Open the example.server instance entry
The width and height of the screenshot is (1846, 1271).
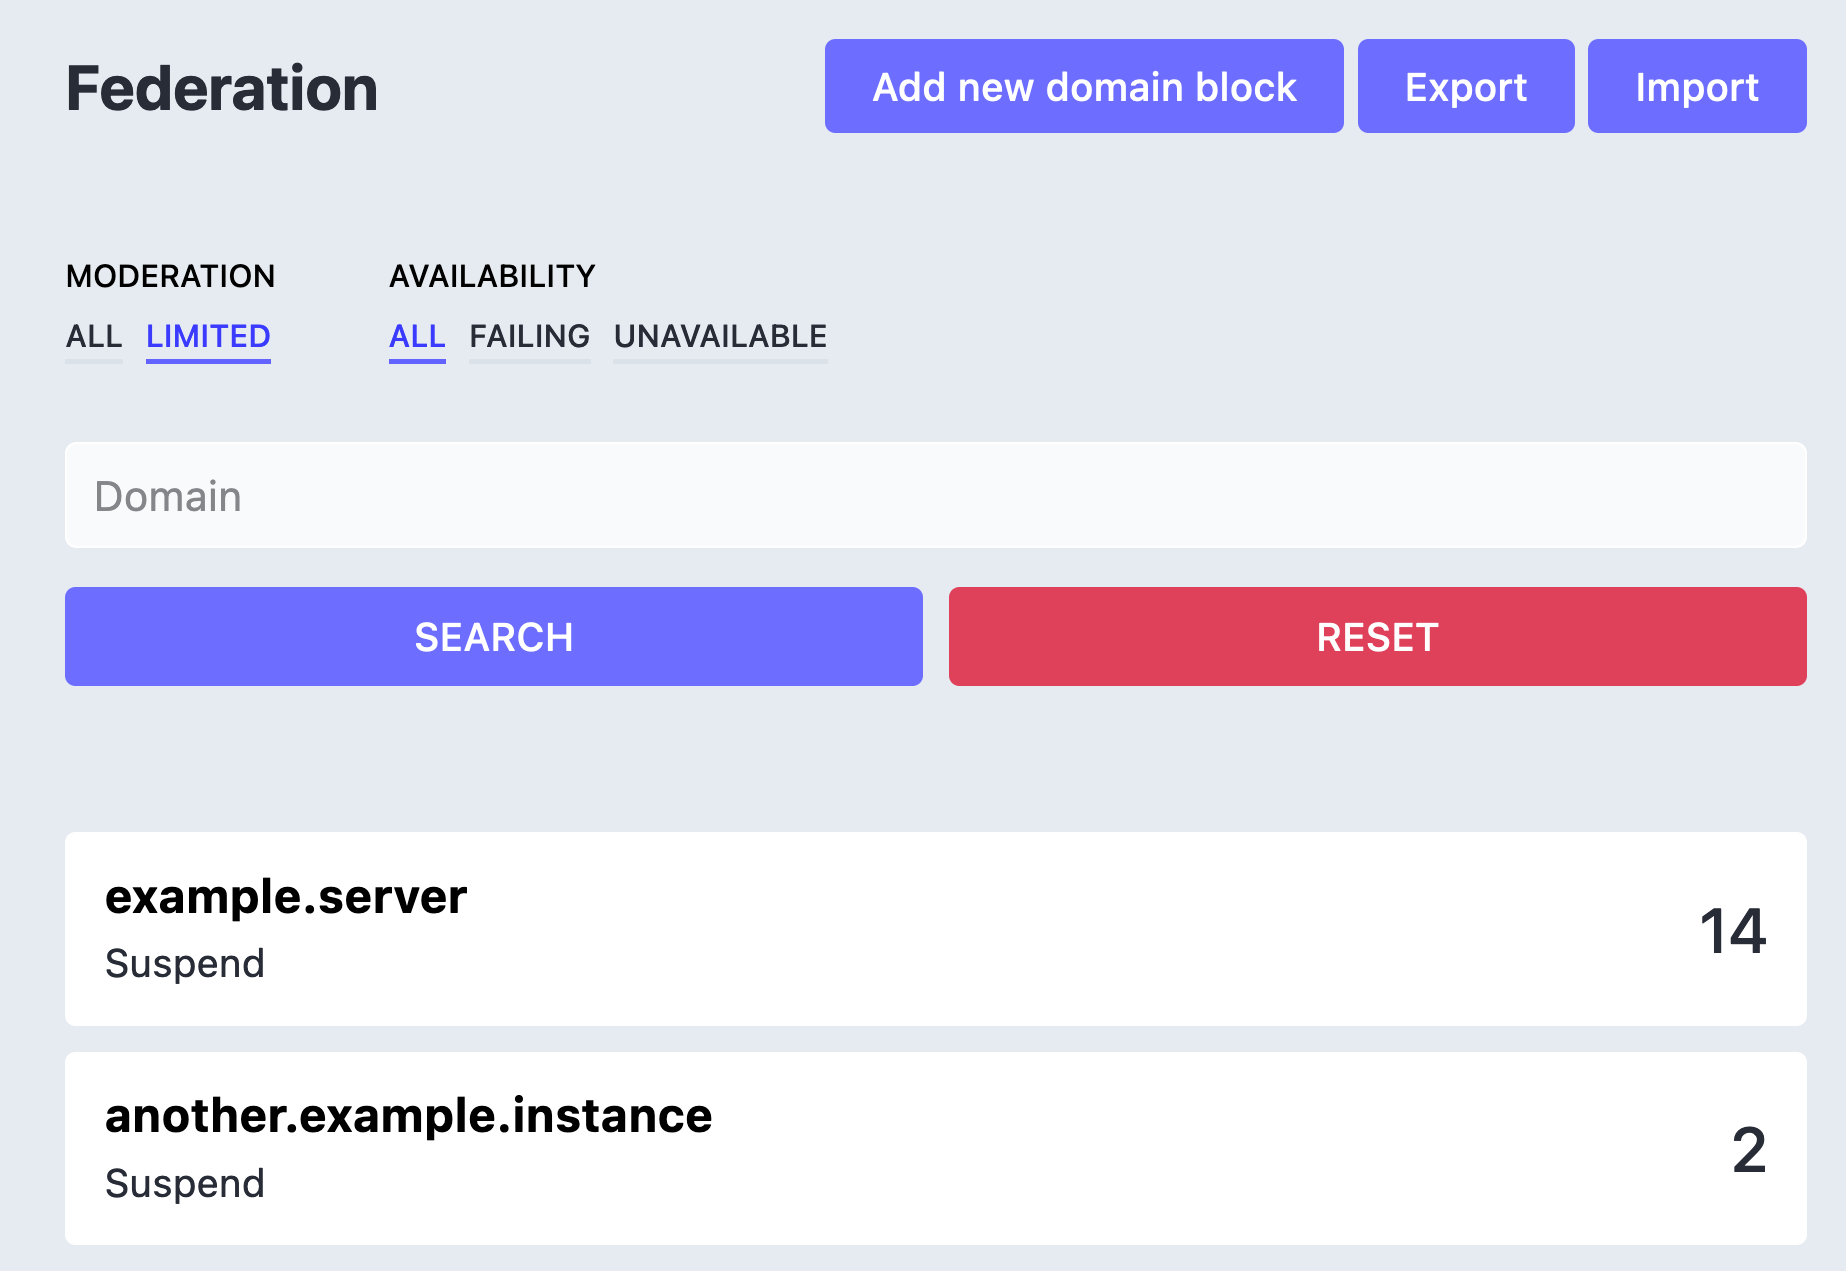(936, 929)
